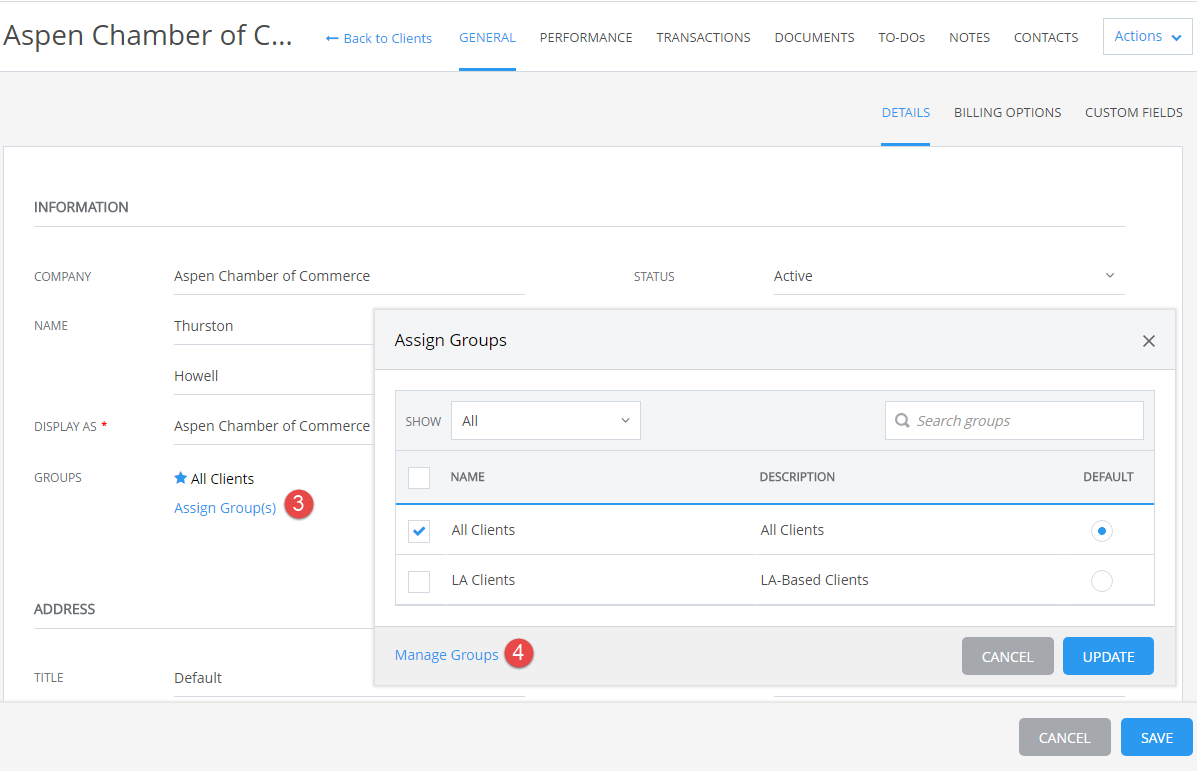The image size is (1197, 771).
Task: Click the UPDATE button in the dialog
Action: (x=1107, y=655)
